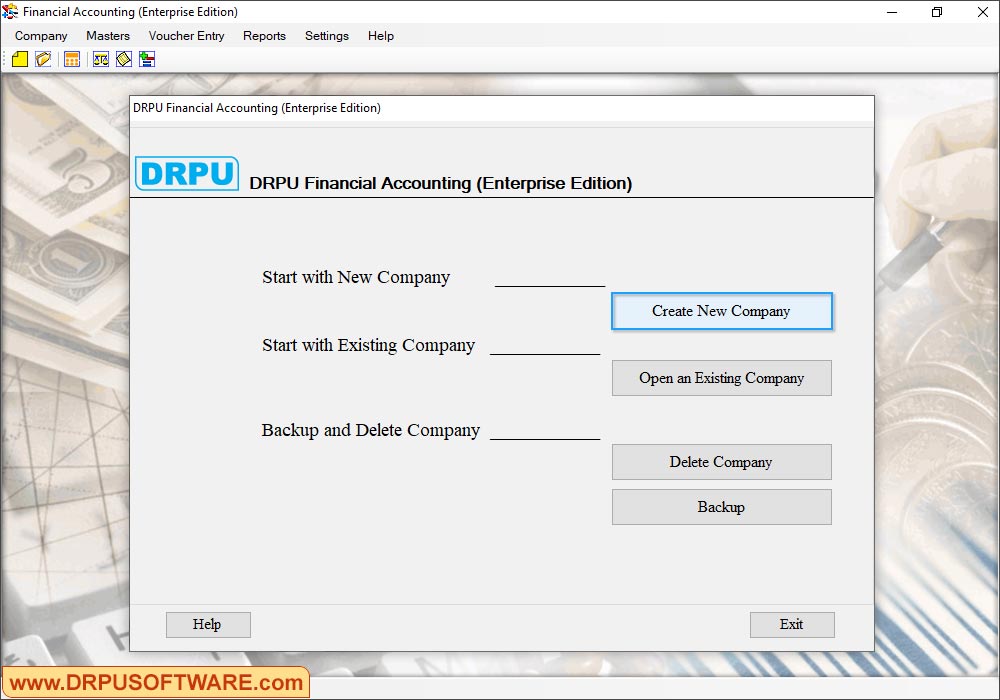
Task: Click the orange calendar grid toolbar icon
Action: (72, 60)
